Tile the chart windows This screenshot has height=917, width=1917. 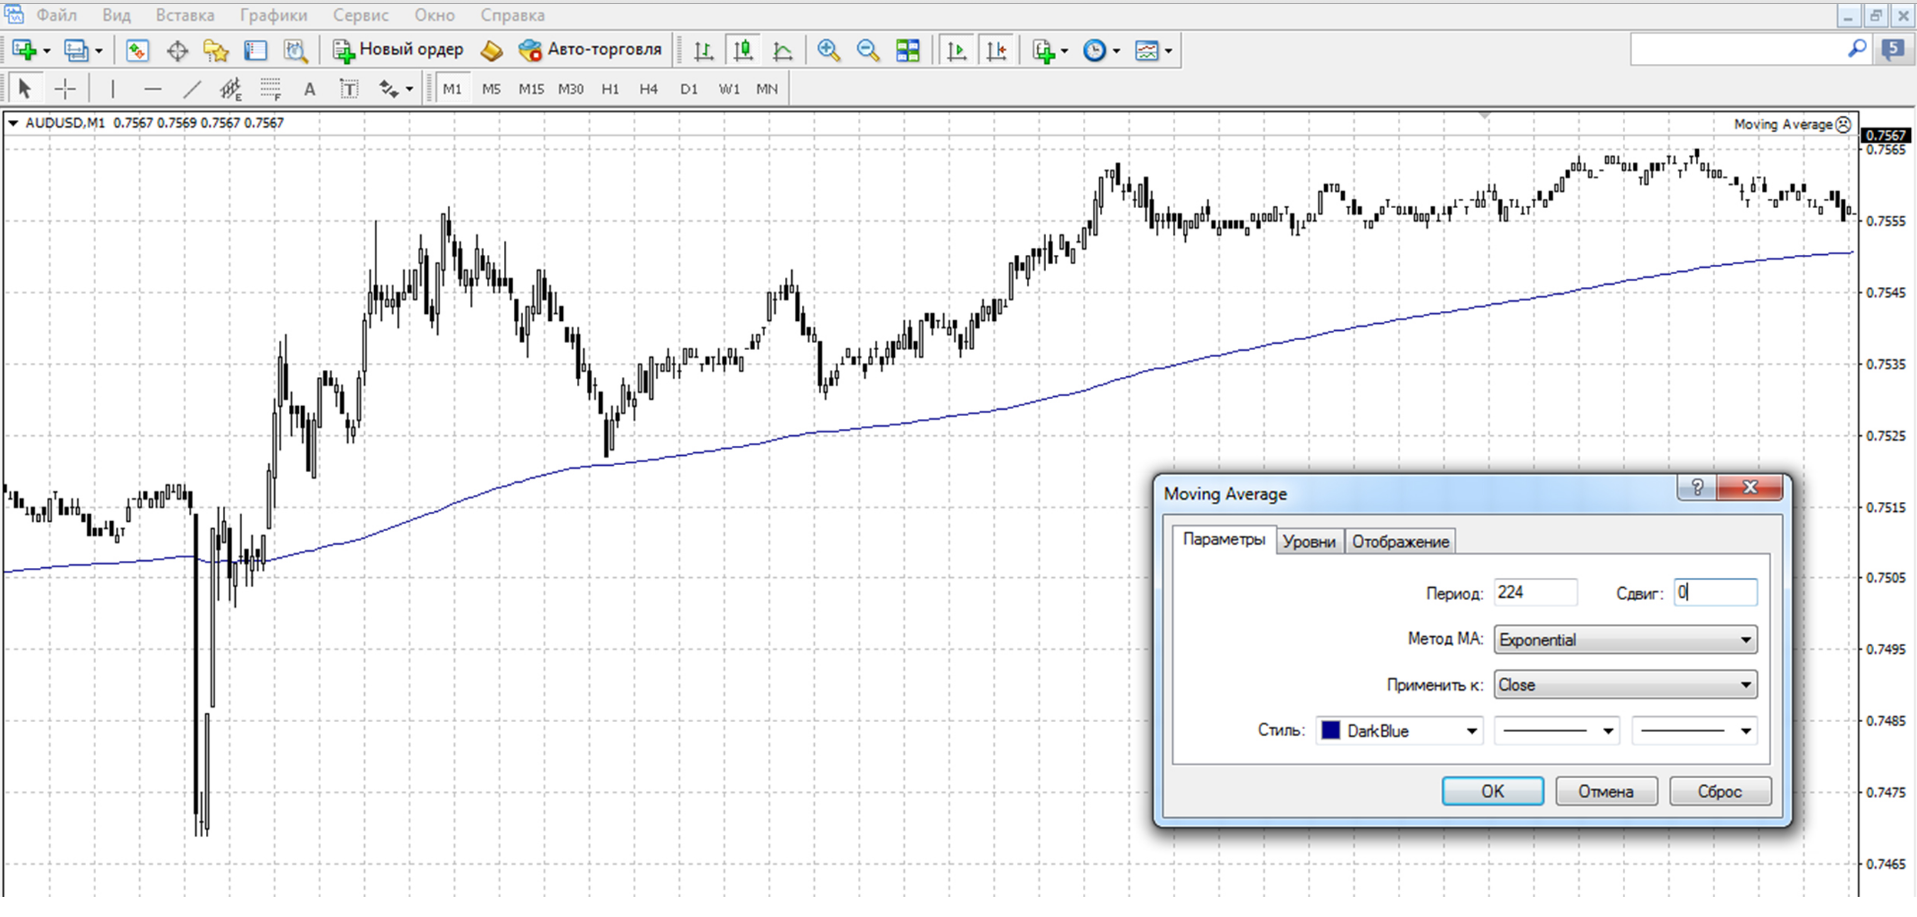click(x=908, y=50)
